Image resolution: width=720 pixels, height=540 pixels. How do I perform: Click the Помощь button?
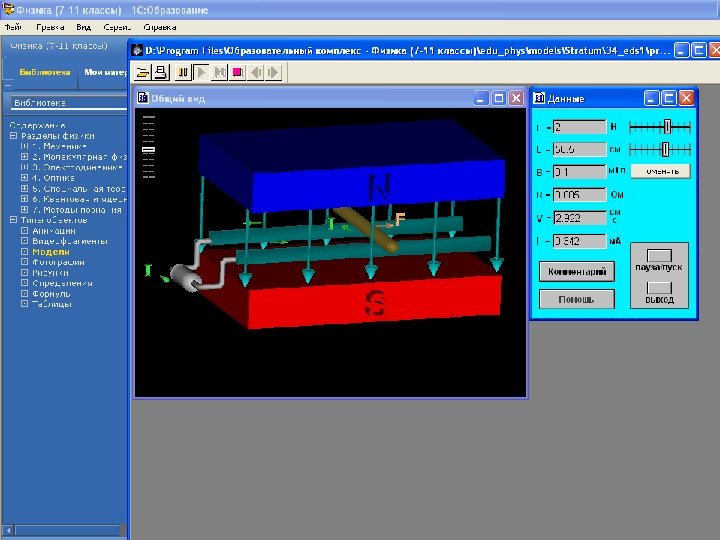pos(577,299)
